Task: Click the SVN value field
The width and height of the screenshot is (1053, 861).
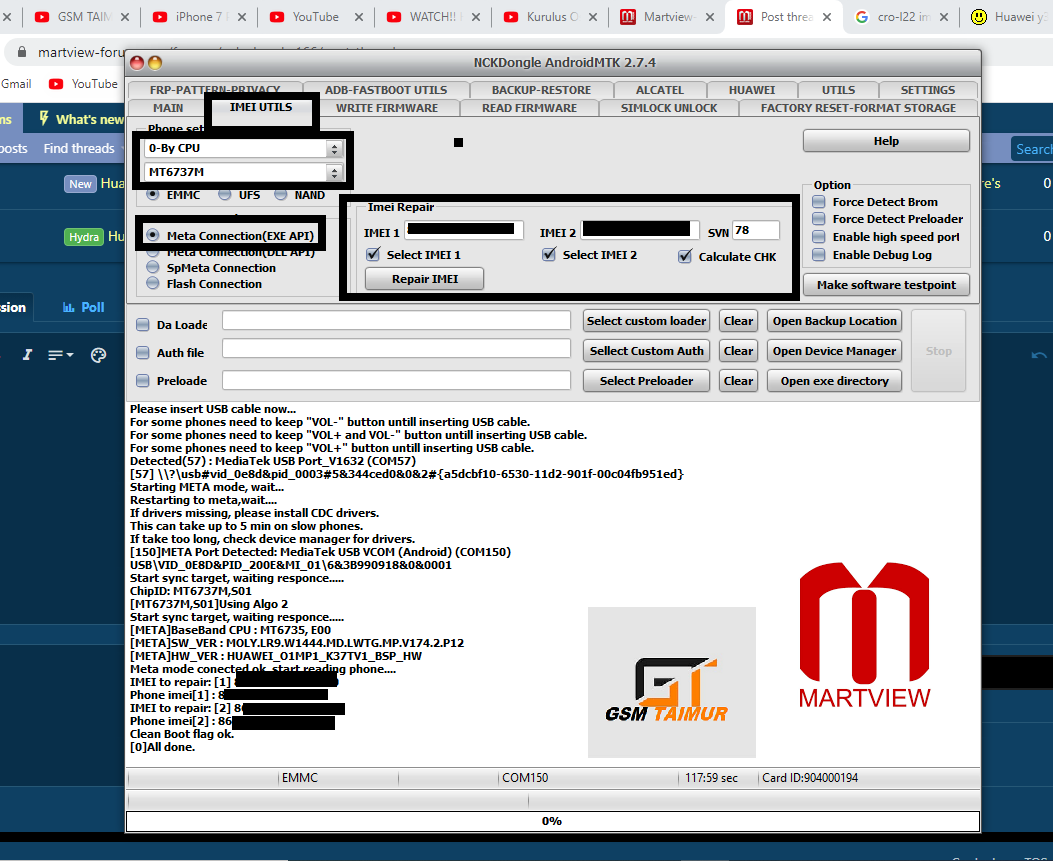Action: 756,230
